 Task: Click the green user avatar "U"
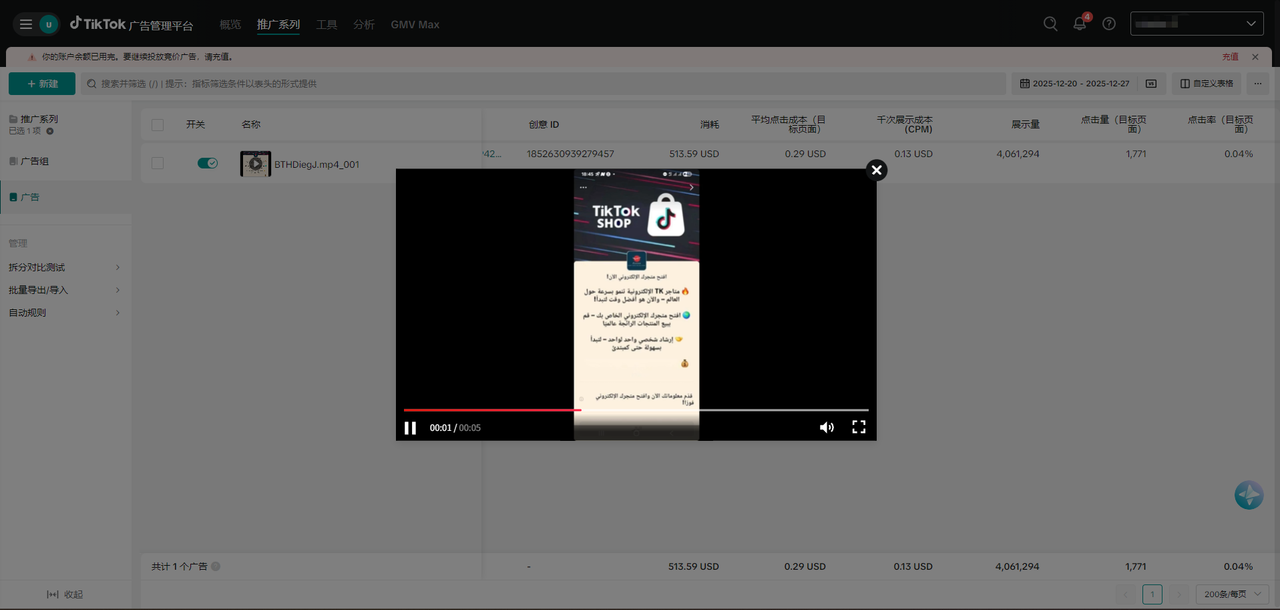click(48, 24)
